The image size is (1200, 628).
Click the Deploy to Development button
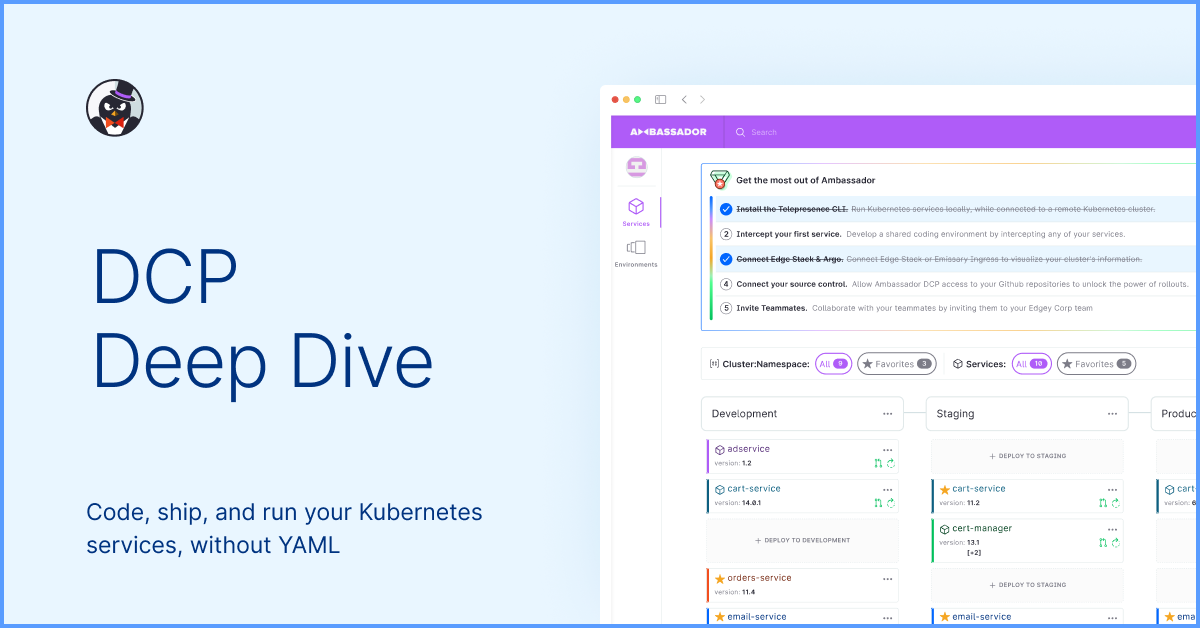pyautogui.click(x=802, y=540)
